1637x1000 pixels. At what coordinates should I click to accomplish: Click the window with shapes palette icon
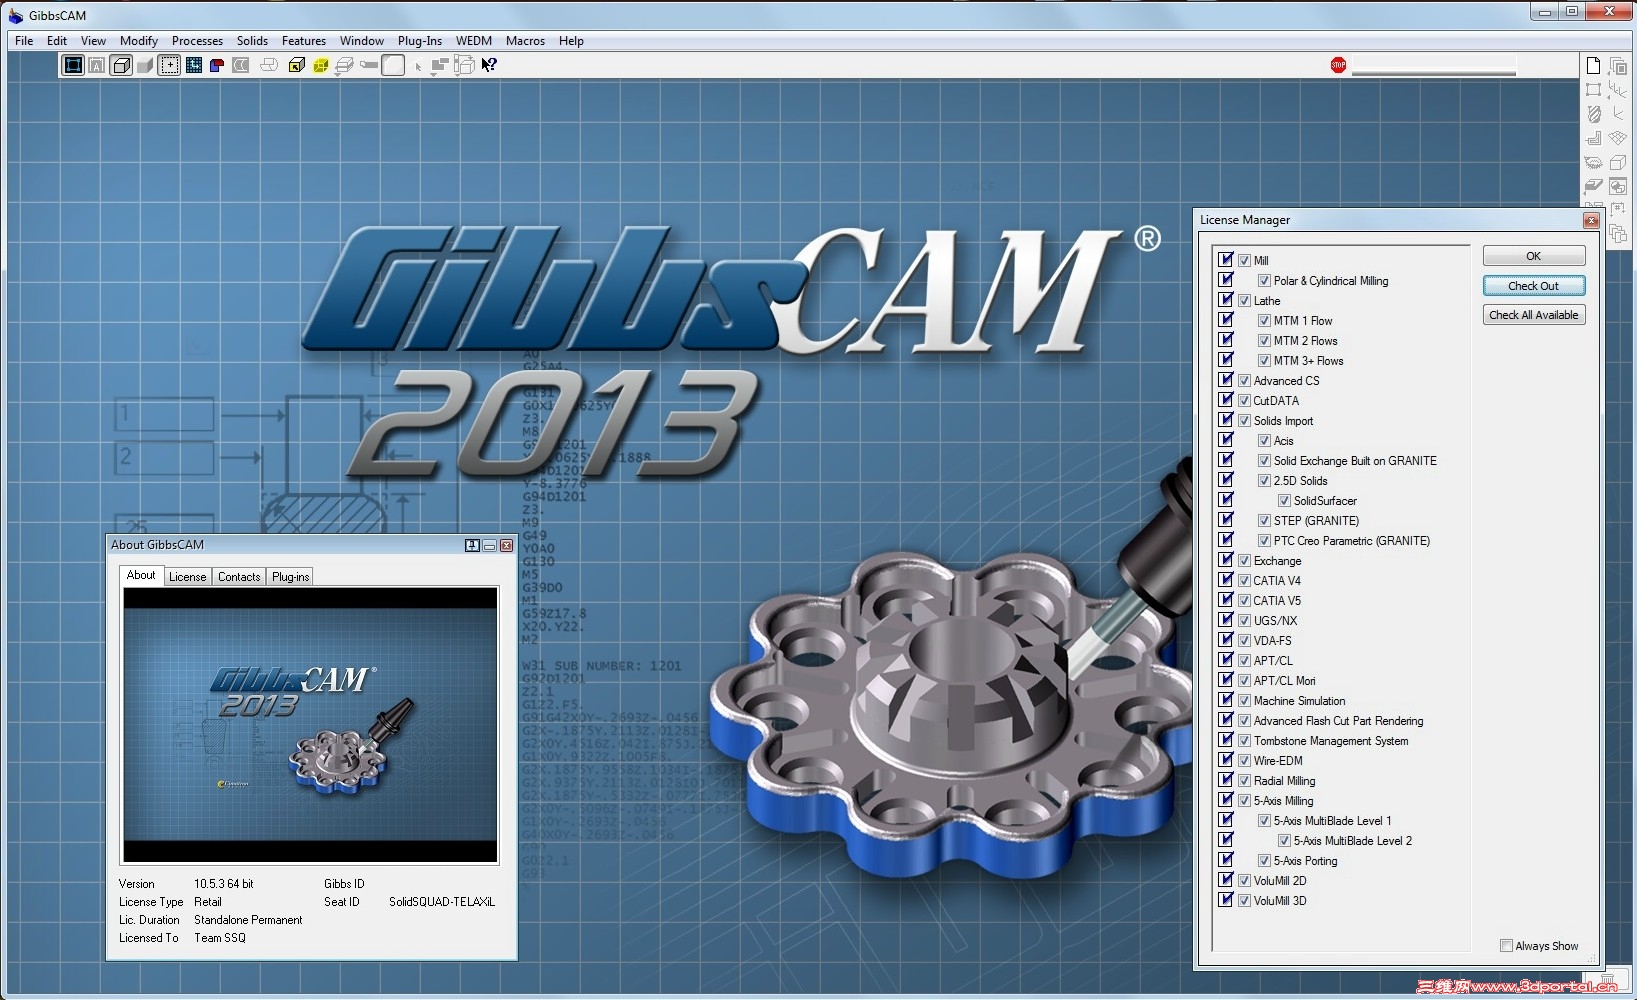pos(1618,186)
